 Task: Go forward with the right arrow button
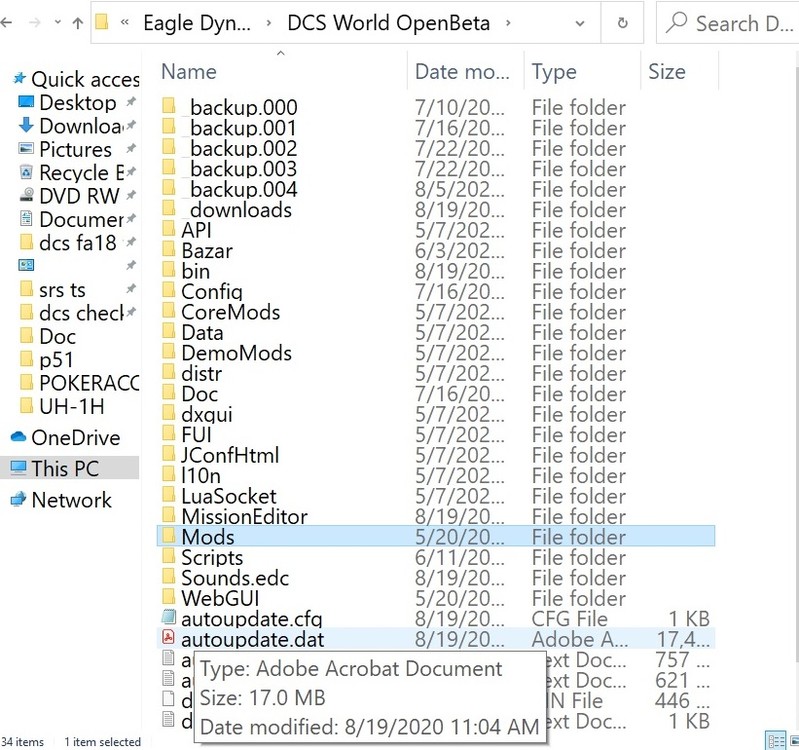[x=35, y=23]
